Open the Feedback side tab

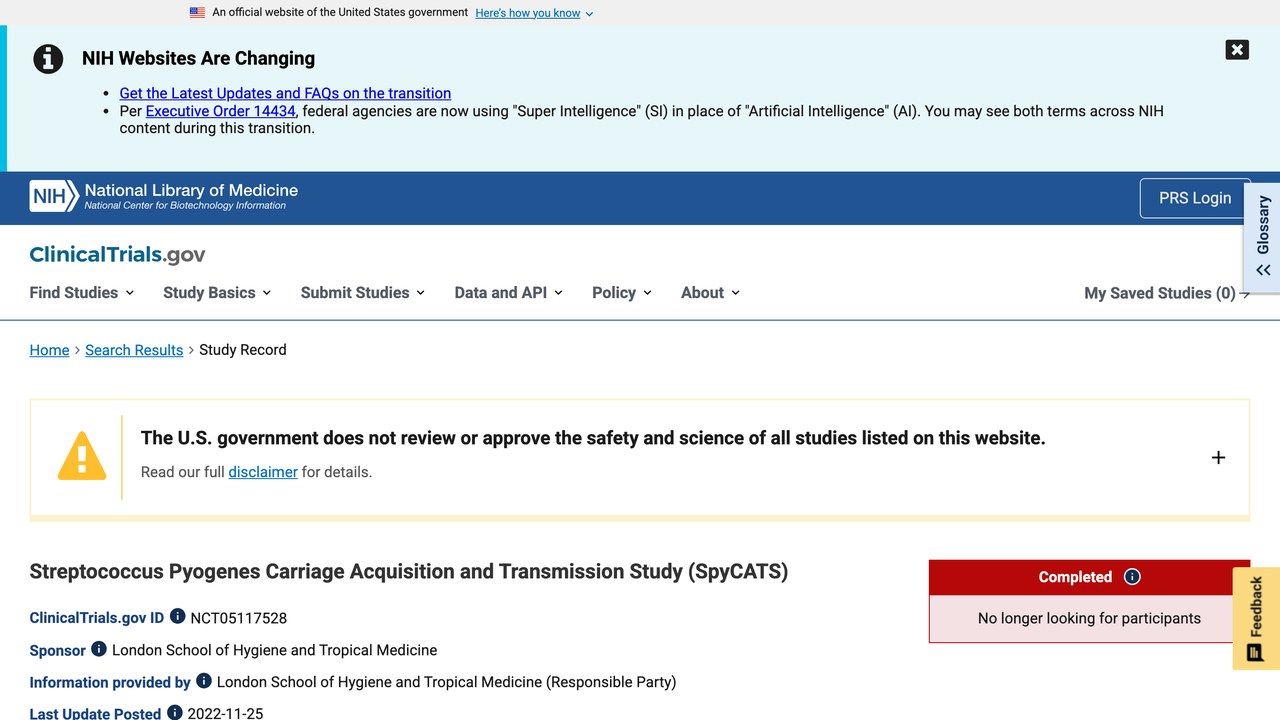click(x=1256, y=618)
